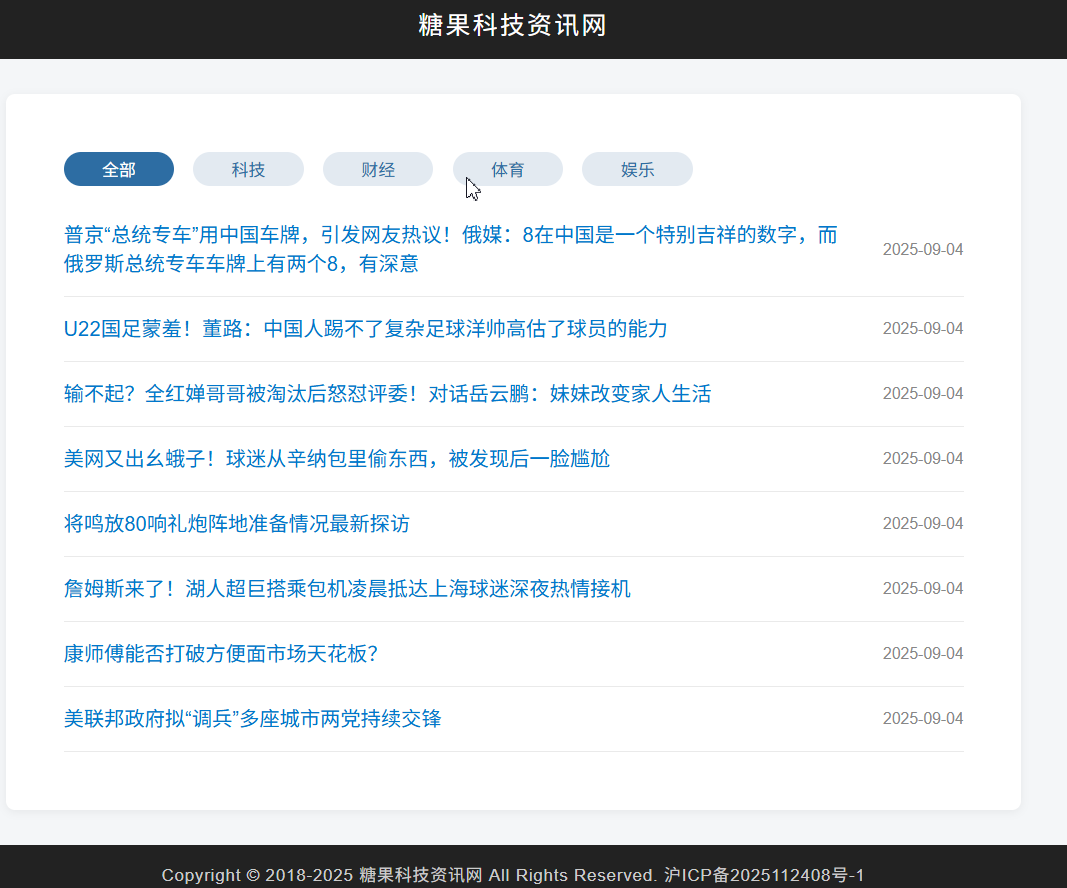The image size is (1067, 888).
Task: Show 娱乐 category news
Action: (637, 169)
